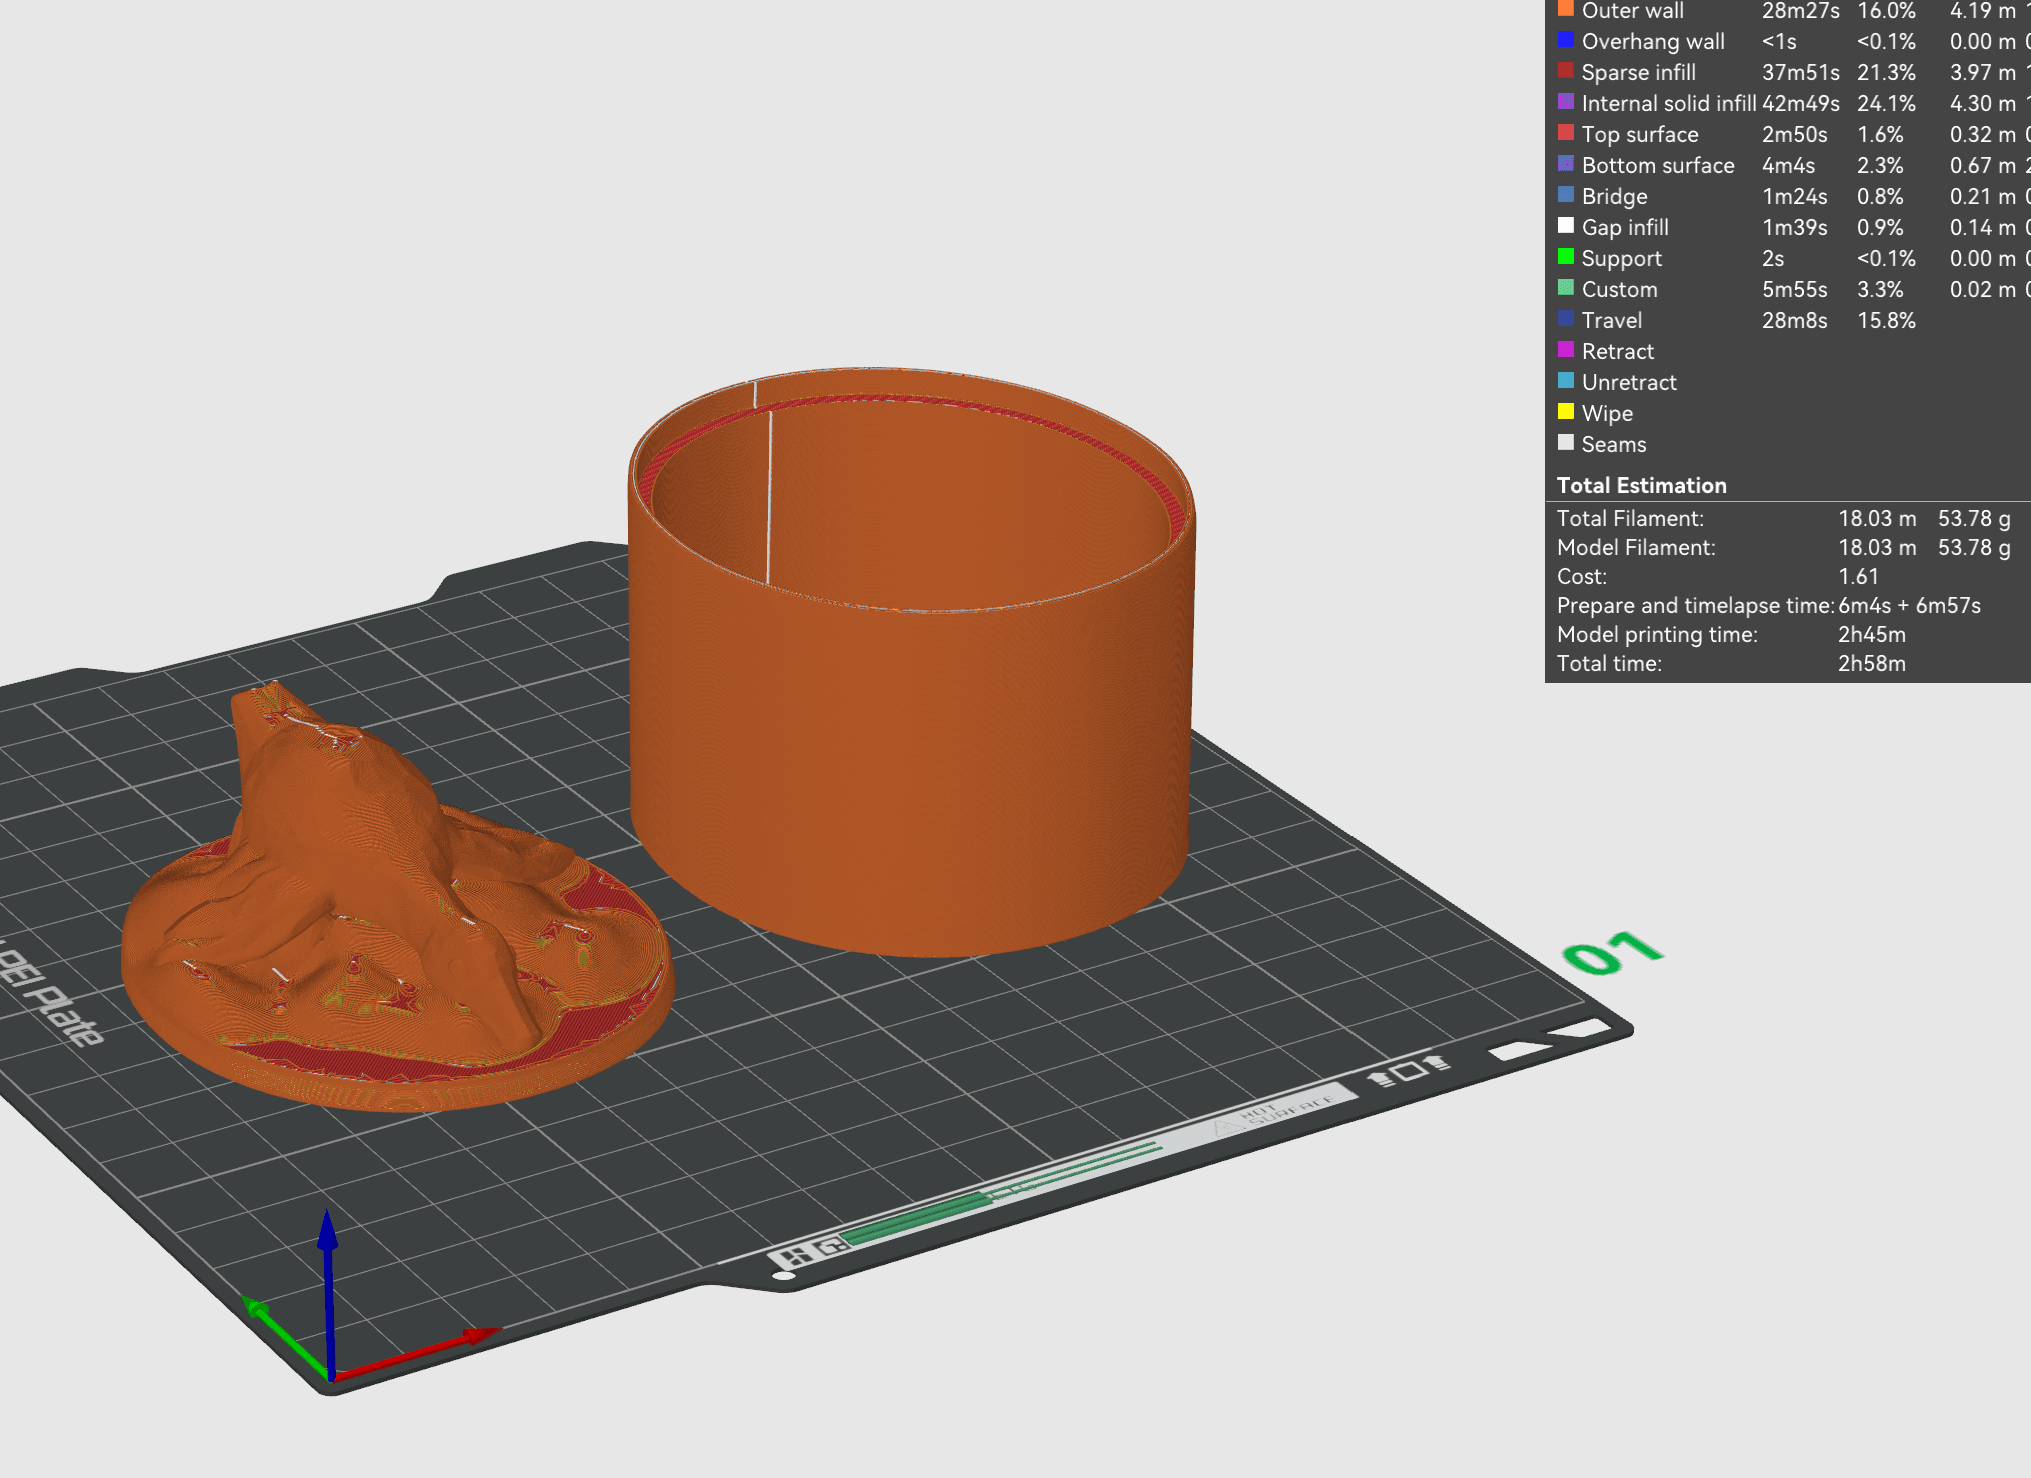Click the Top surface red swatch
2031x1478 pixels.
[x=1566, y=133]
